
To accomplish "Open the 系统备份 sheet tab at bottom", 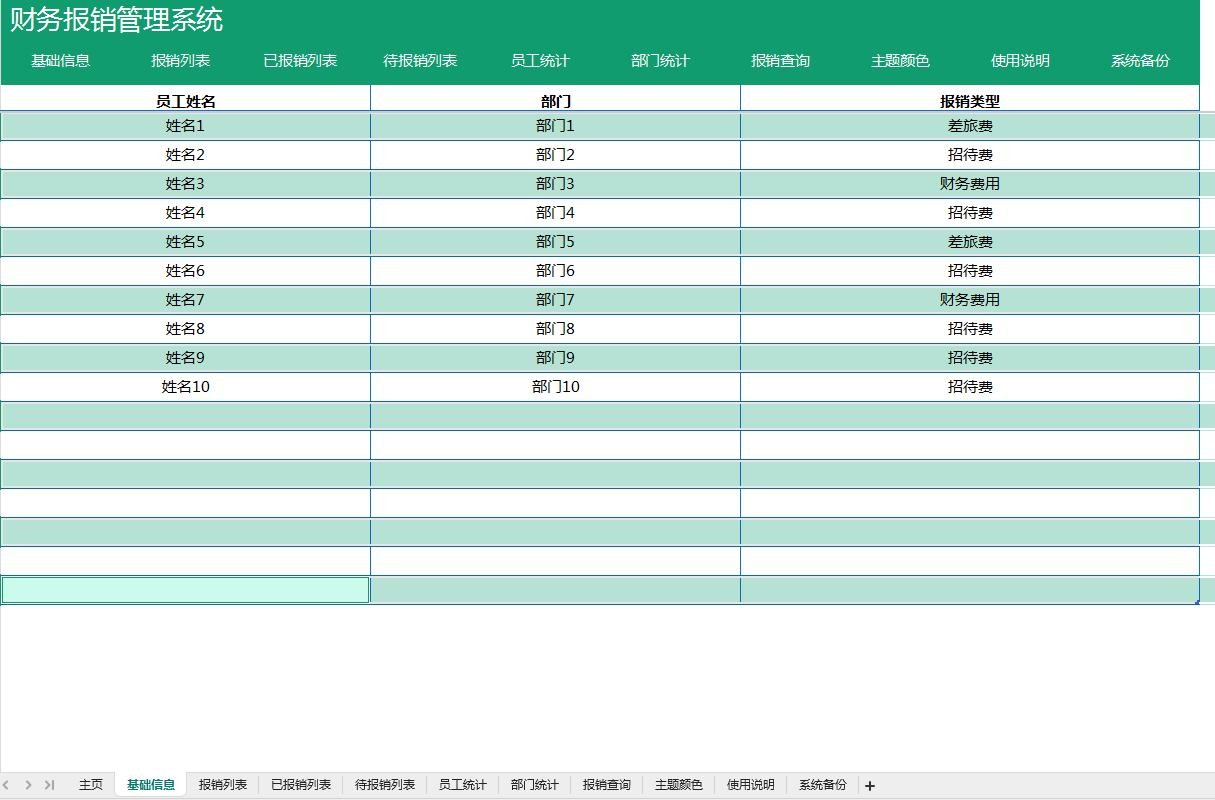I will coord(822,785).
